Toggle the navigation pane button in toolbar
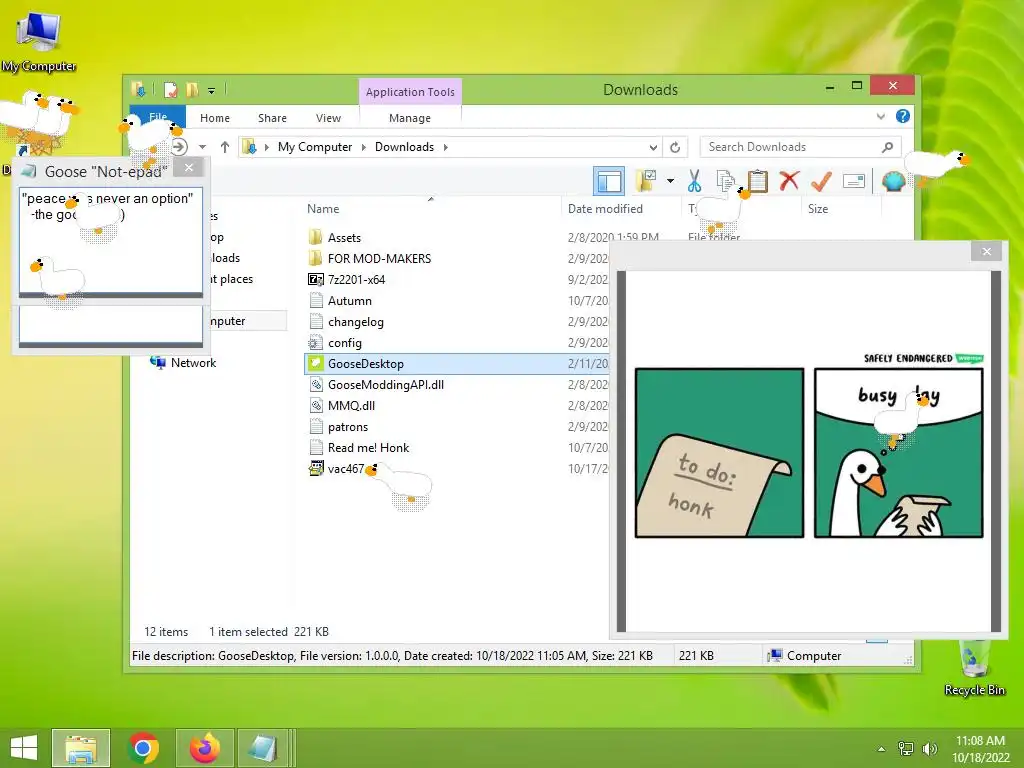The width and height of the screenshot is (1024, 768). coord(609,181)
